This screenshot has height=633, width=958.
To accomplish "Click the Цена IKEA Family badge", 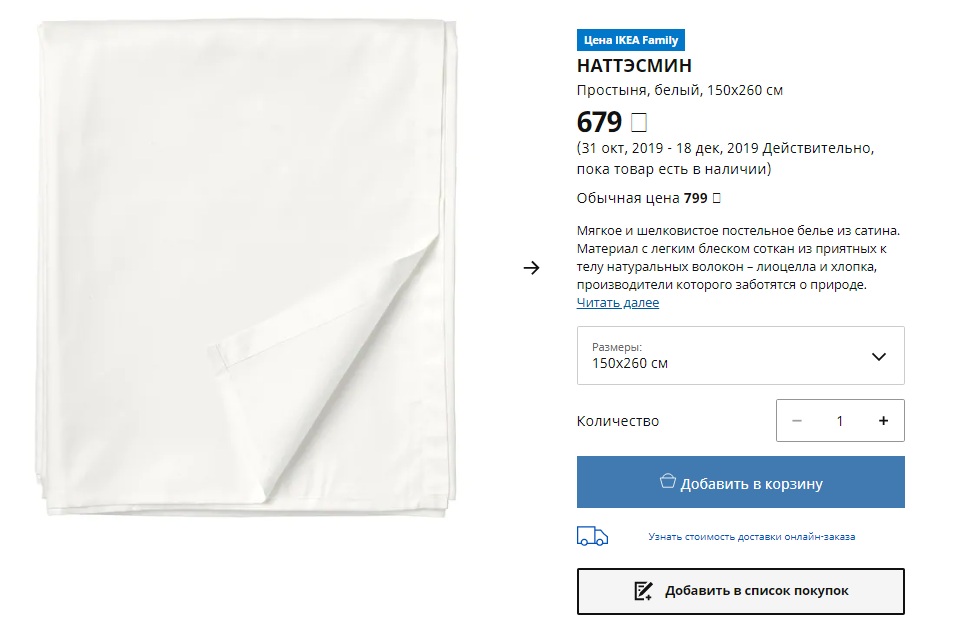I will point(631,40).
